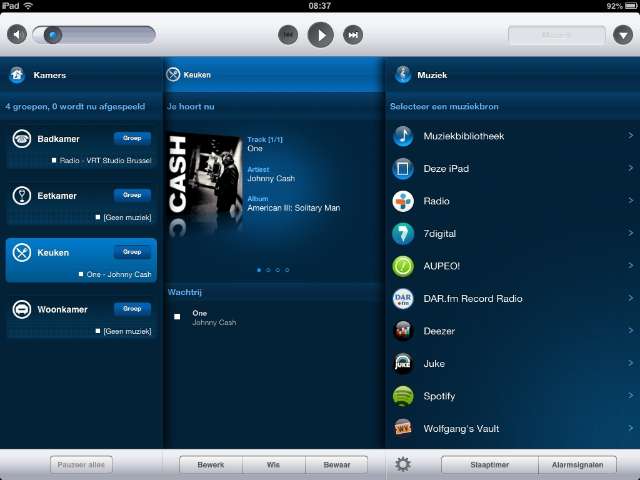Skip to the previous track

point(288,35)
